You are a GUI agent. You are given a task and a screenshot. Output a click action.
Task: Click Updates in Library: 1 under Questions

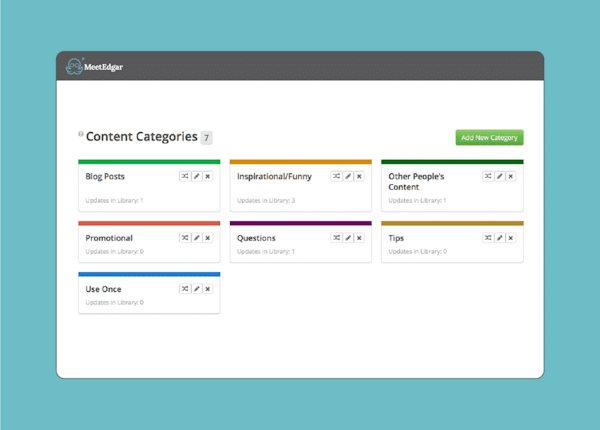[266, 251]
